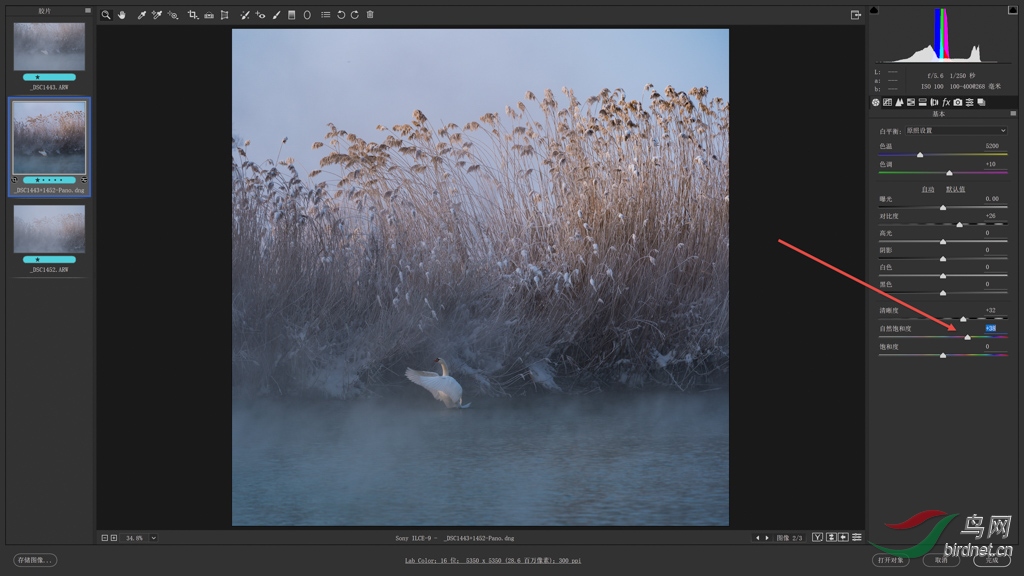Image resolution: width=1024 pixels, height=576 pixels.
Task: Toggle the shadow clipping warning in histogram
Action: coord(874,10)
